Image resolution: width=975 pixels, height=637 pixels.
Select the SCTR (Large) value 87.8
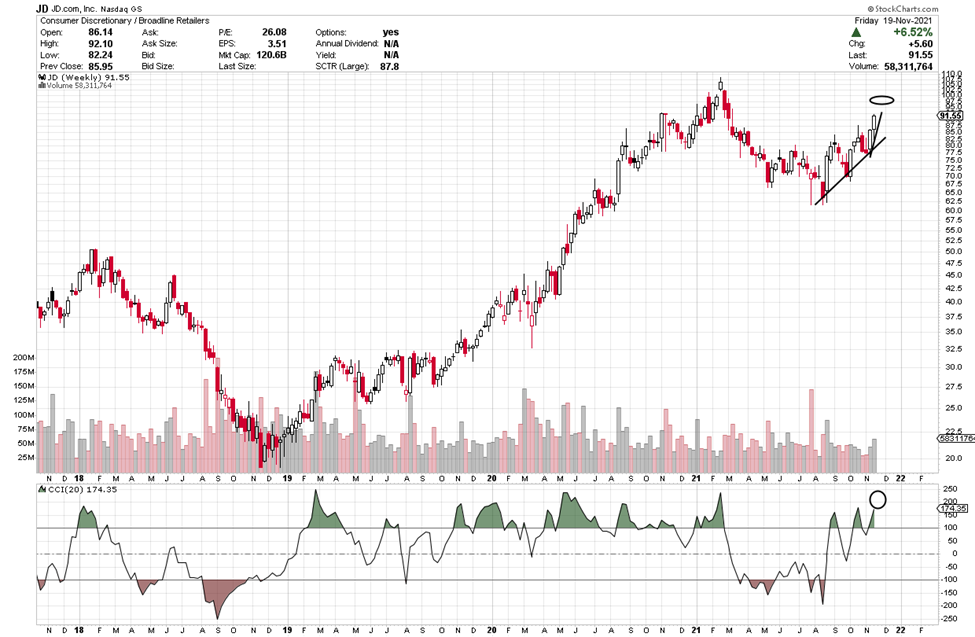coord(389,66)
